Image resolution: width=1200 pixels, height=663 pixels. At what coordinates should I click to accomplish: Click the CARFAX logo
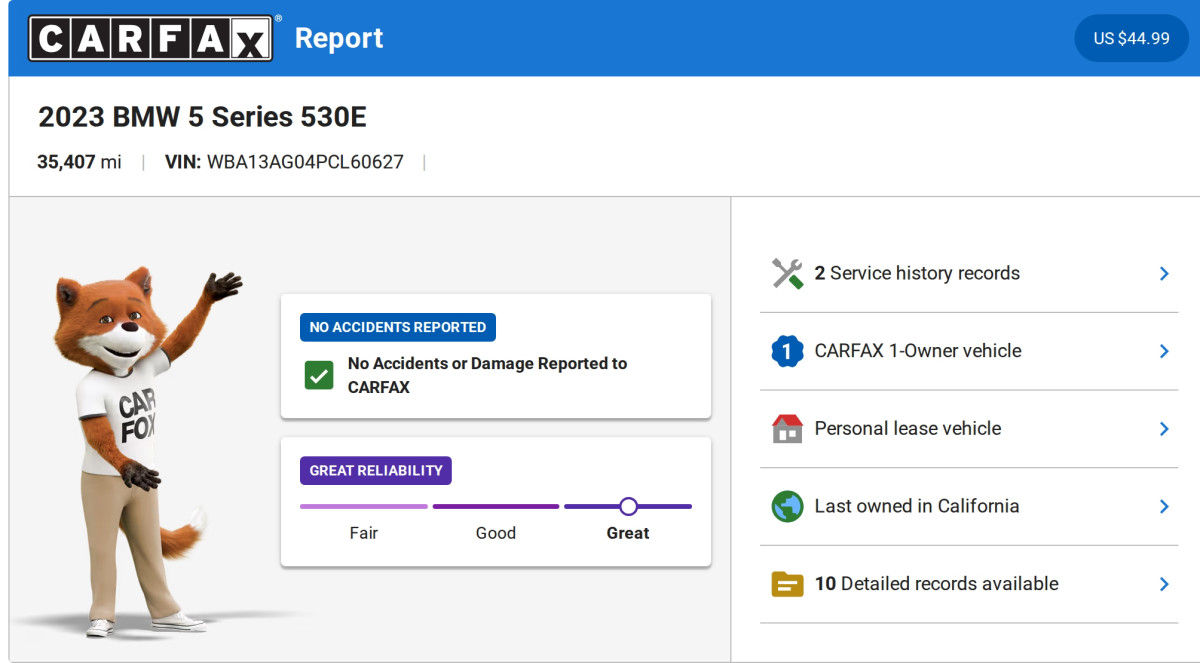click(x=150, y=38)
